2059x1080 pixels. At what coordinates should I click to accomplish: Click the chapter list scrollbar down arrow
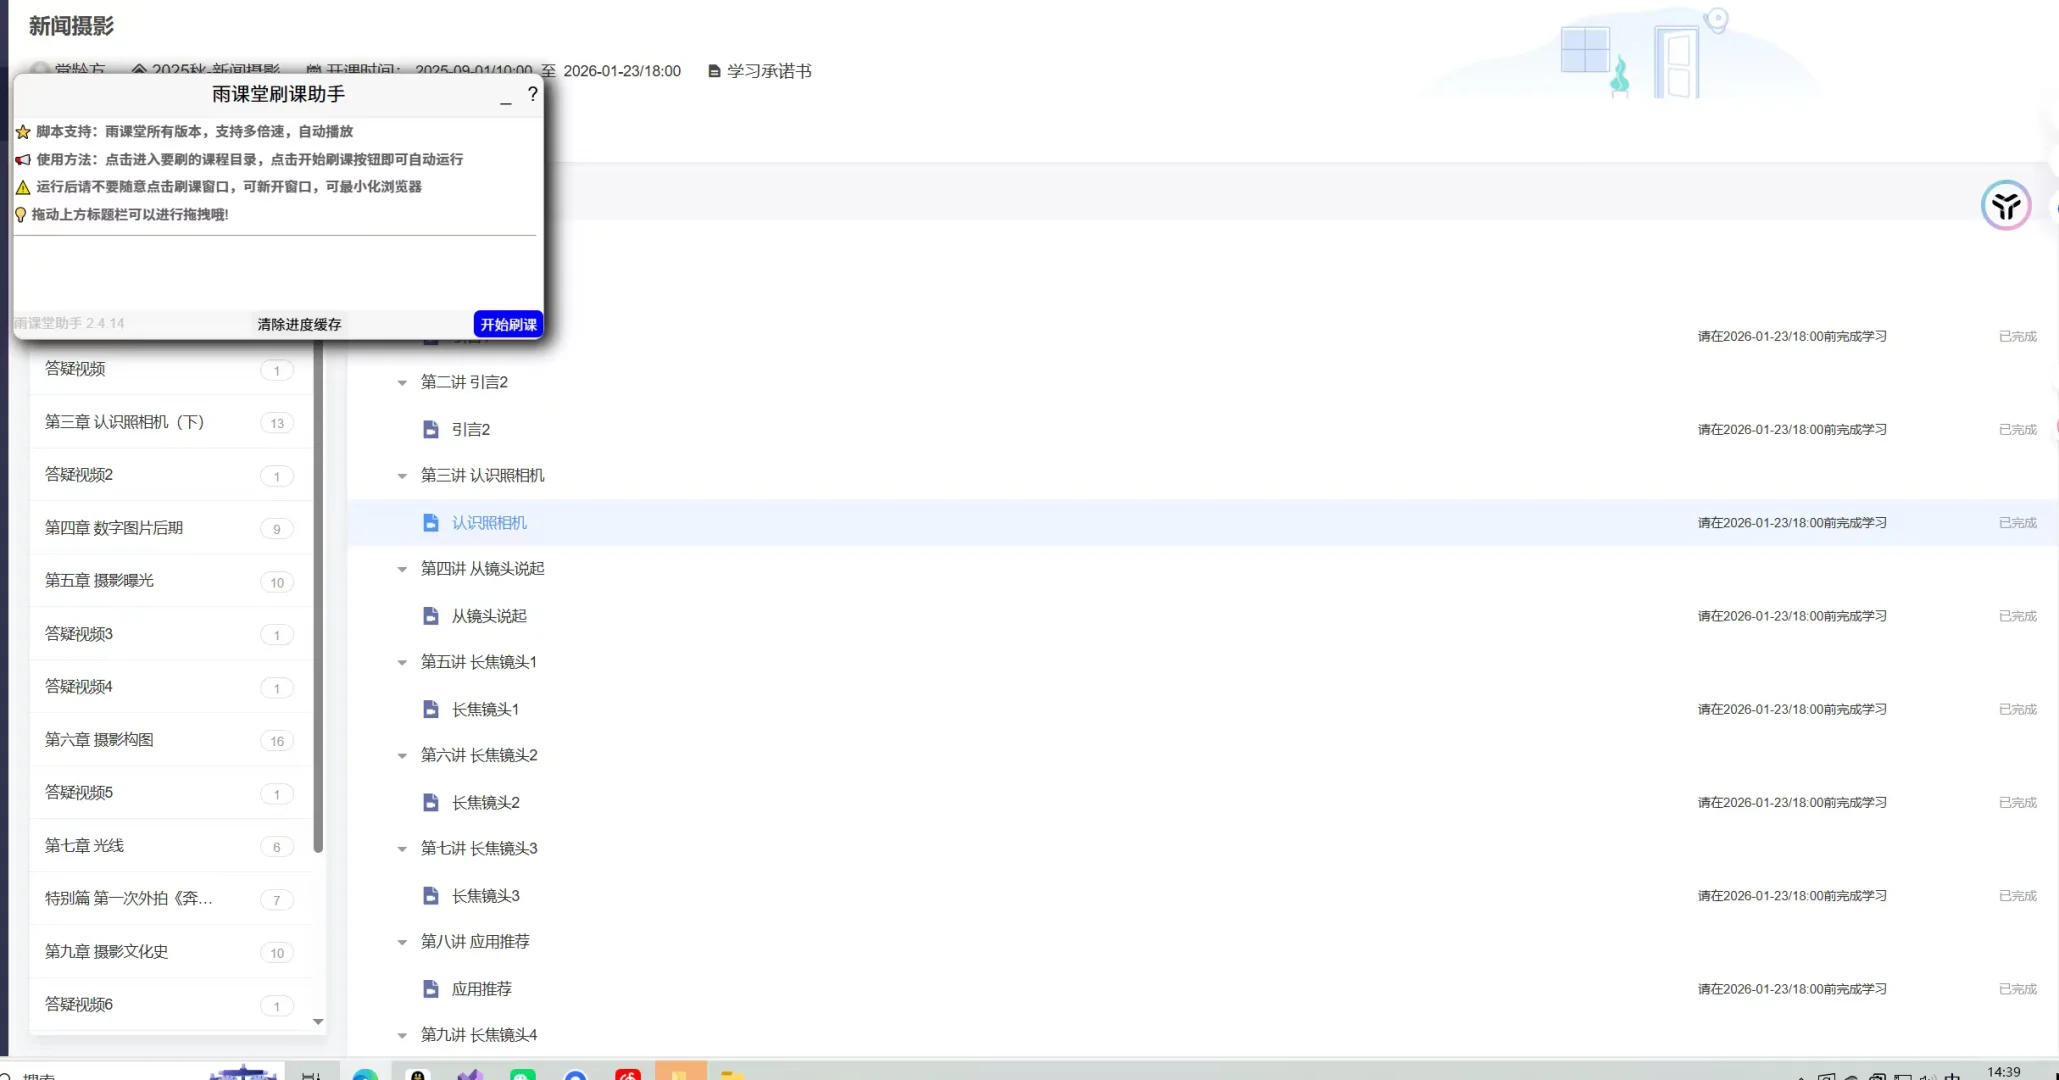coord(318,1021)
